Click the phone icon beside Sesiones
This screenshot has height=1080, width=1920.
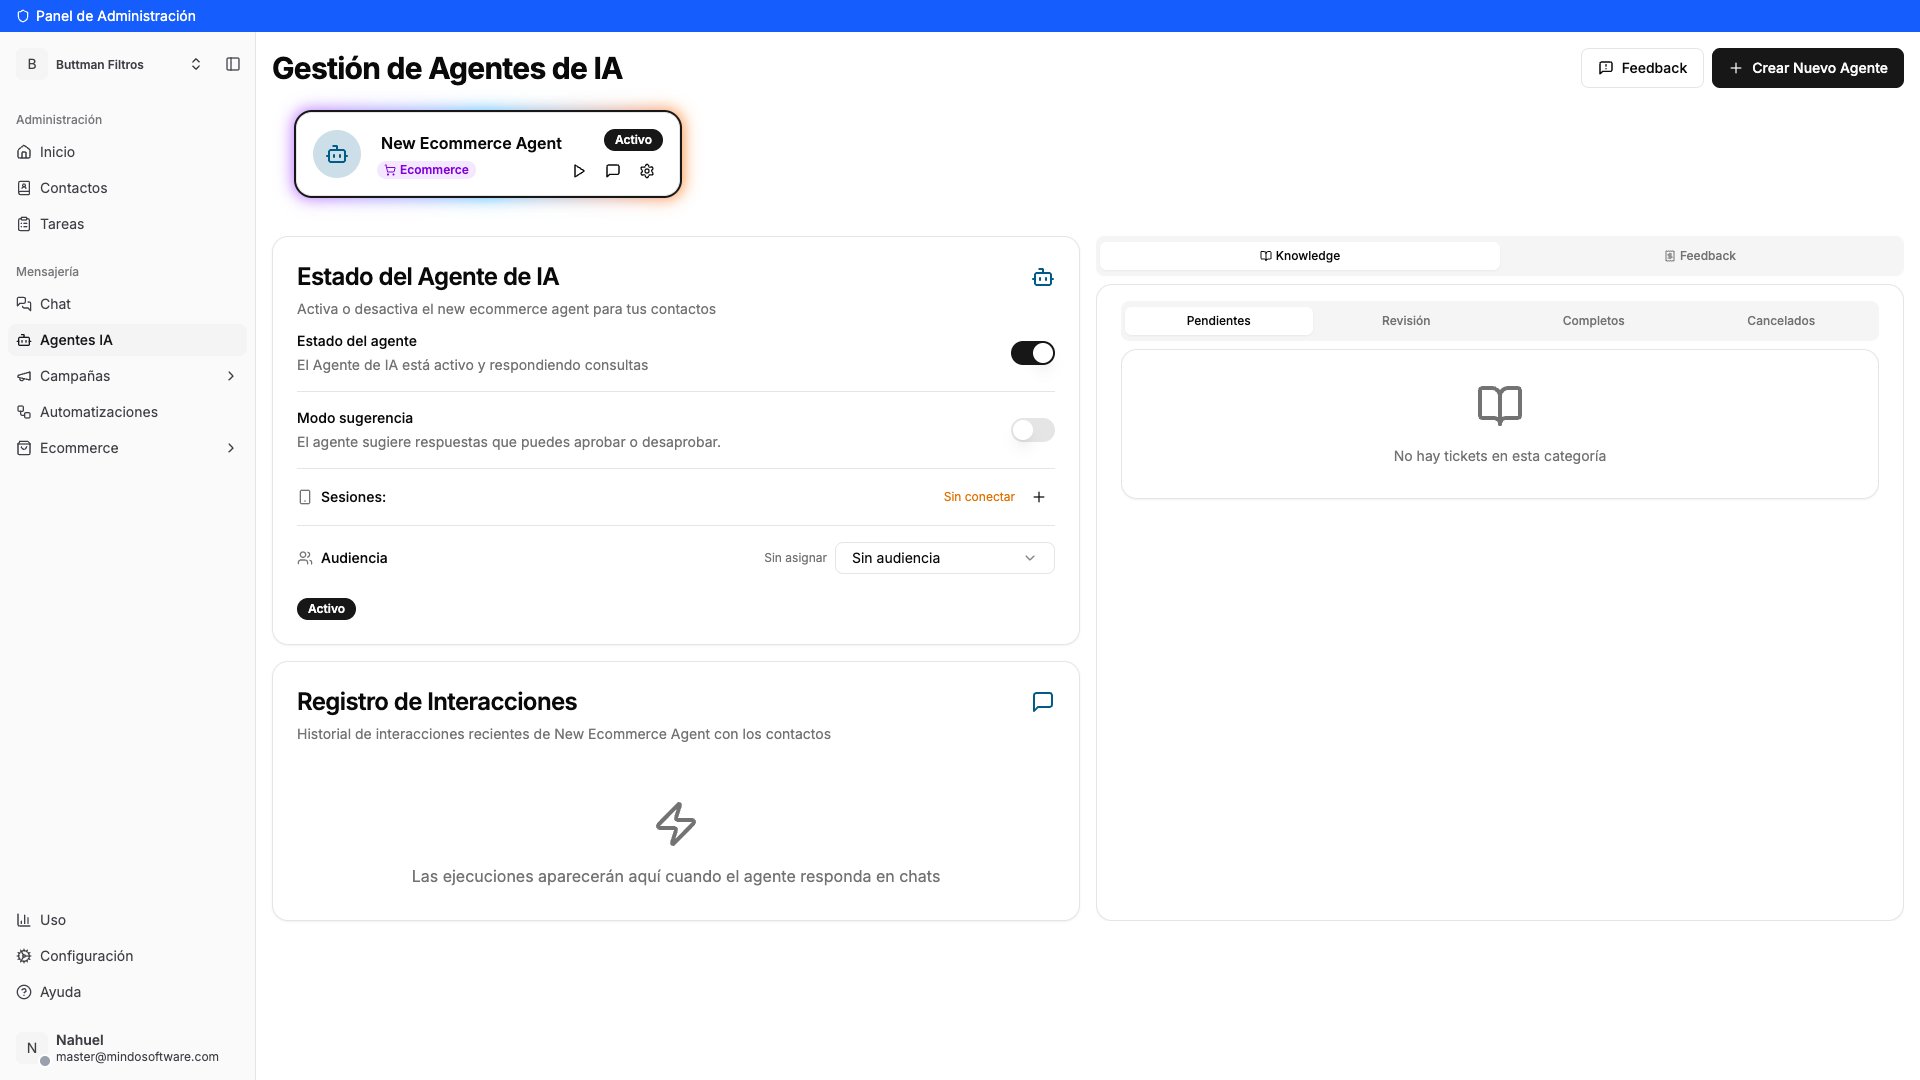point(305,497)
